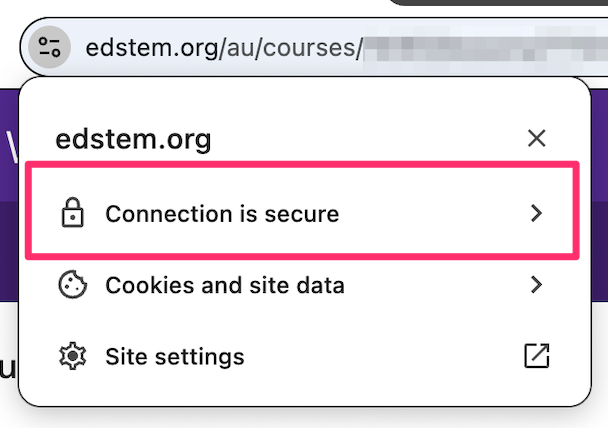Expand Cookies and site data chevron
Image resolution: width=608 pixels, height=428 pixels.
(x=537, y=285)
